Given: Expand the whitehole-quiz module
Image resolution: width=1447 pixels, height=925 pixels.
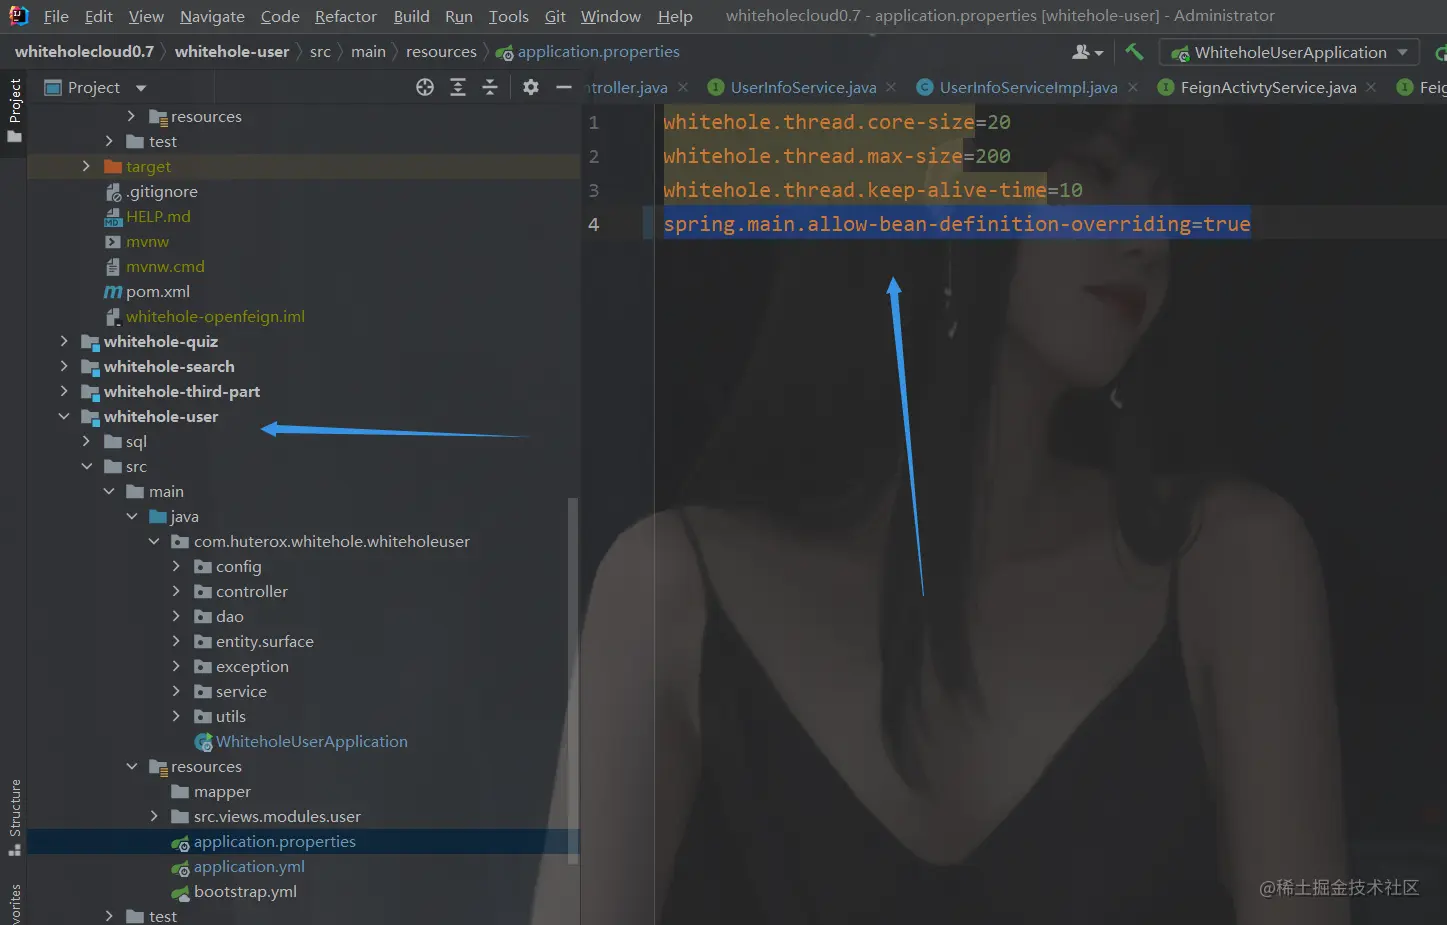Looking at the screenshot, I should [x=64, y=341].
